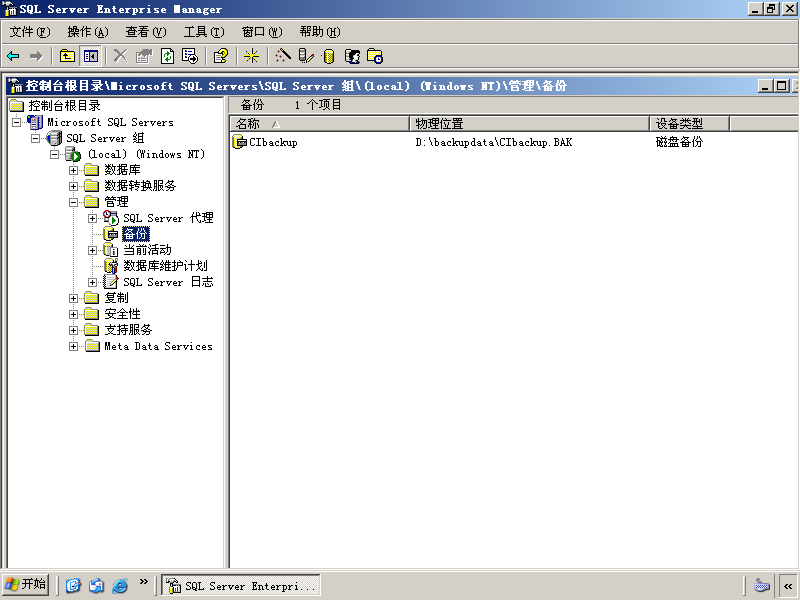
Task: Click the Forward arrow toolbar icon
Action: pyautogui.click(x=36, y=56)
